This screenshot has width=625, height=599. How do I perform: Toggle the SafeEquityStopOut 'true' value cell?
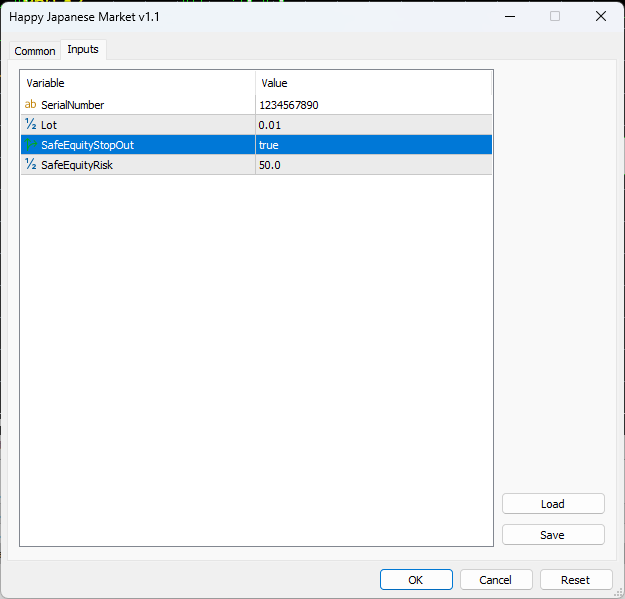pos(373,145)
